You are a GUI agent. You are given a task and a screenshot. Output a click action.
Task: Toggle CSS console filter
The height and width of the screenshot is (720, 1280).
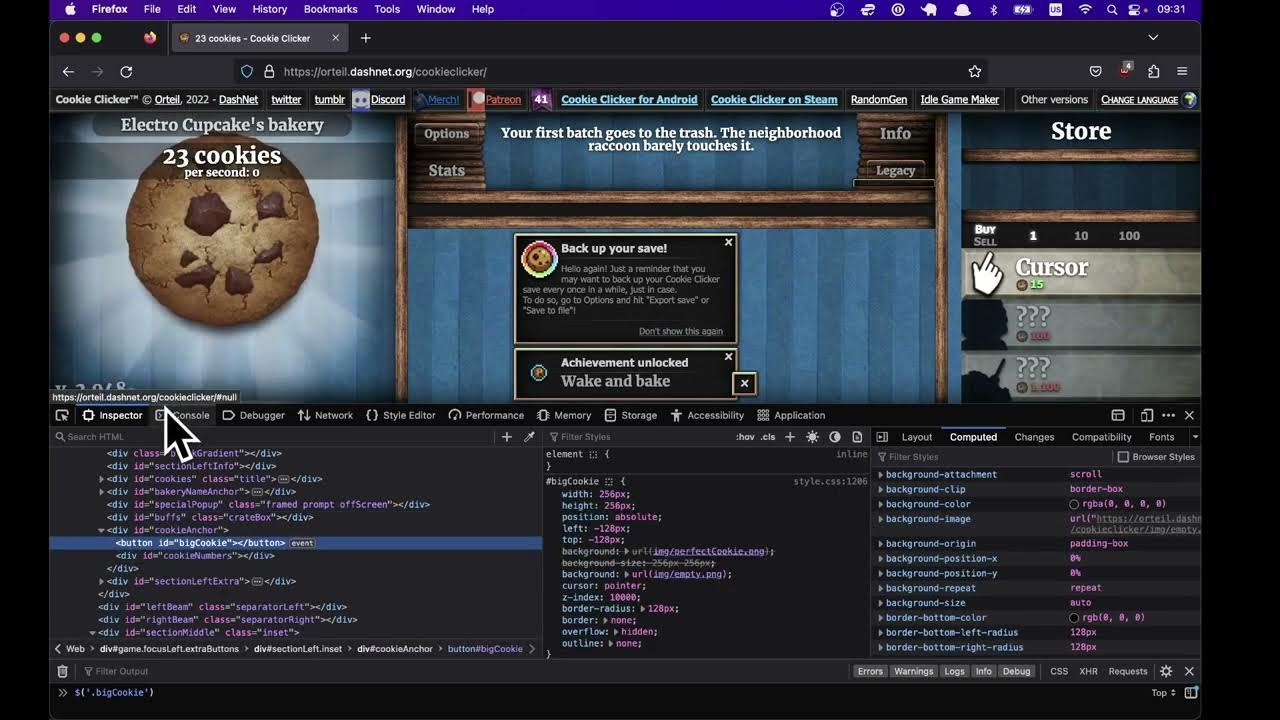(1059, 671)
